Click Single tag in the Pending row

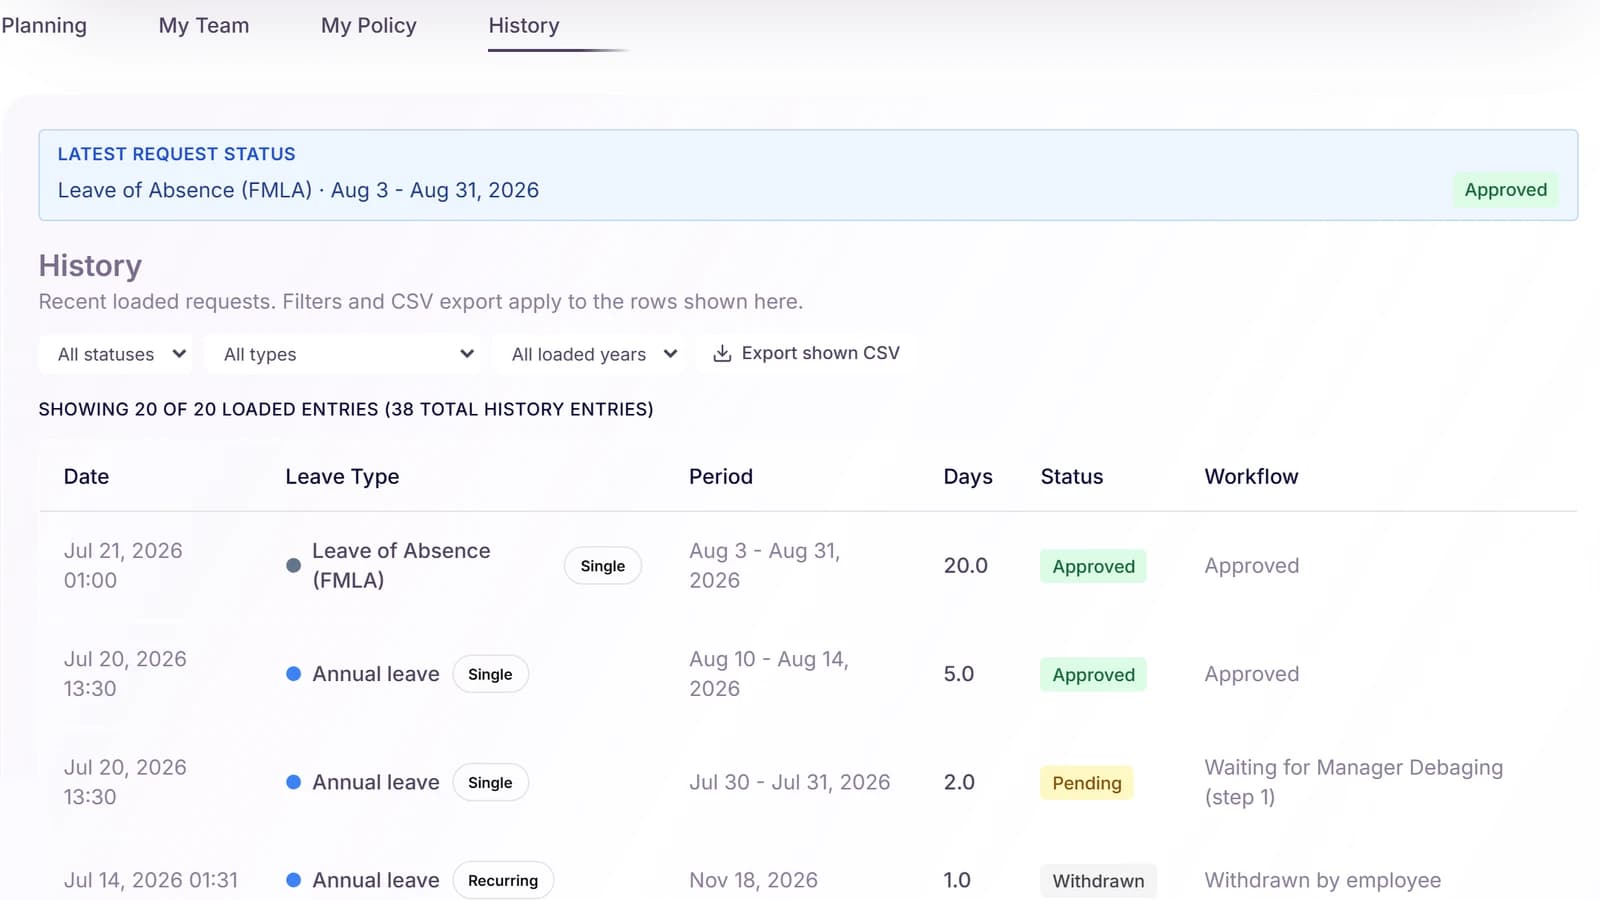[x=490, y=782]
